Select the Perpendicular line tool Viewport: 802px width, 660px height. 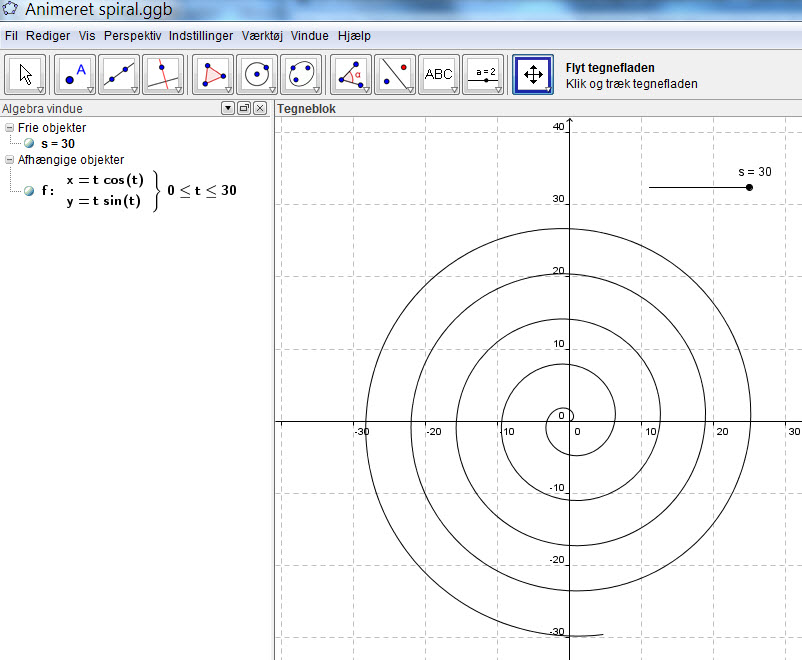pyautogui.click(x=162, y=74)
